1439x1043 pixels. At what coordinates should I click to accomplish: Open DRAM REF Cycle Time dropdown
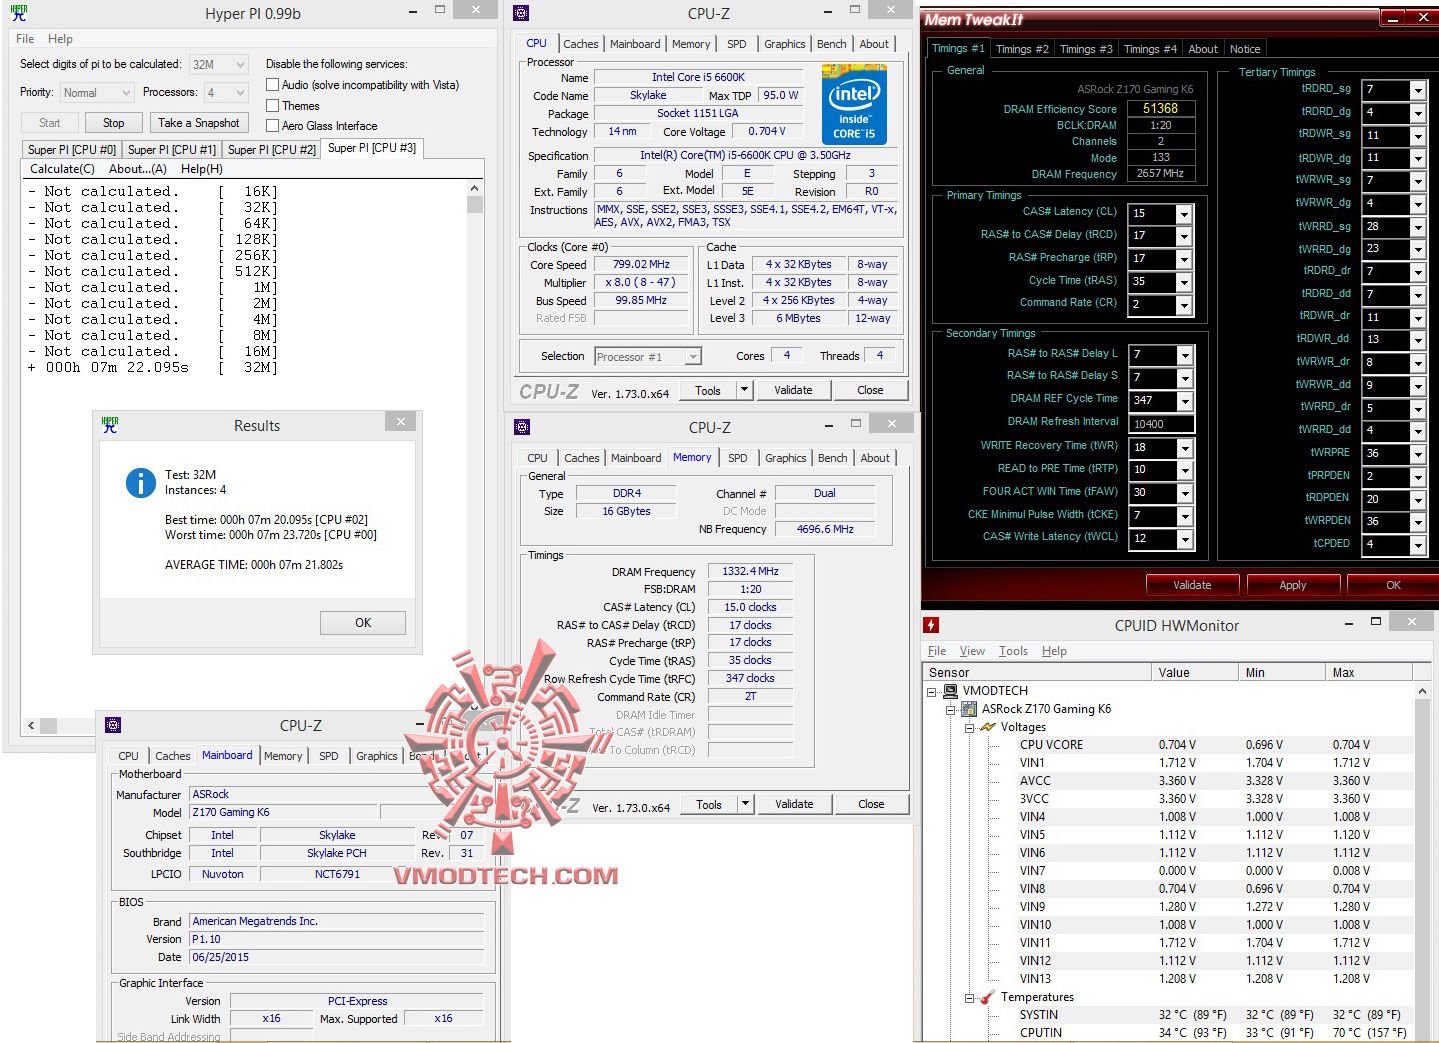1184,401
